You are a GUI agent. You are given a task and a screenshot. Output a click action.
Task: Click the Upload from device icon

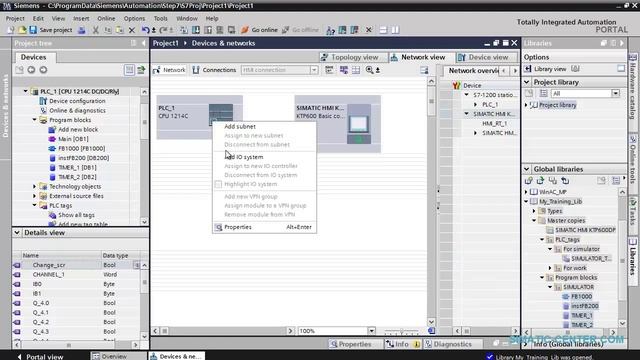click(x=208, y=30)
